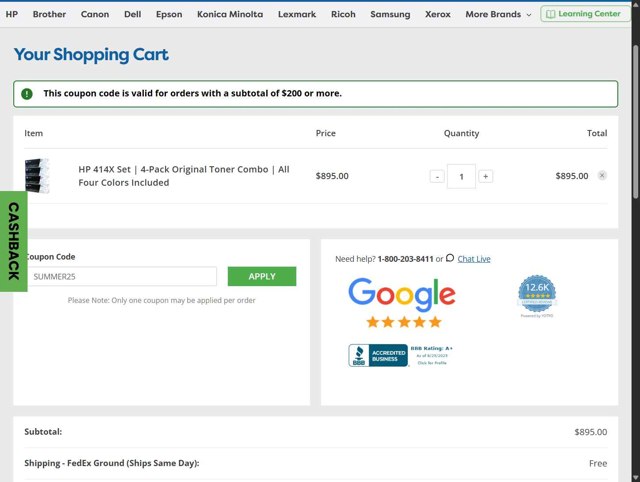
Task: Open the Canon brand menu item
Action: click(x=95, y=14)
